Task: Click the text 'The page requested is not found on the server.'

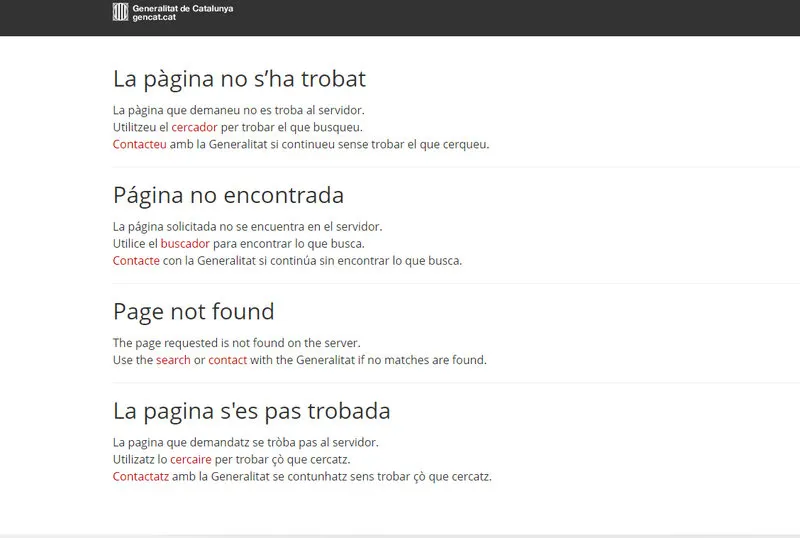Action: tap(237, 343)
